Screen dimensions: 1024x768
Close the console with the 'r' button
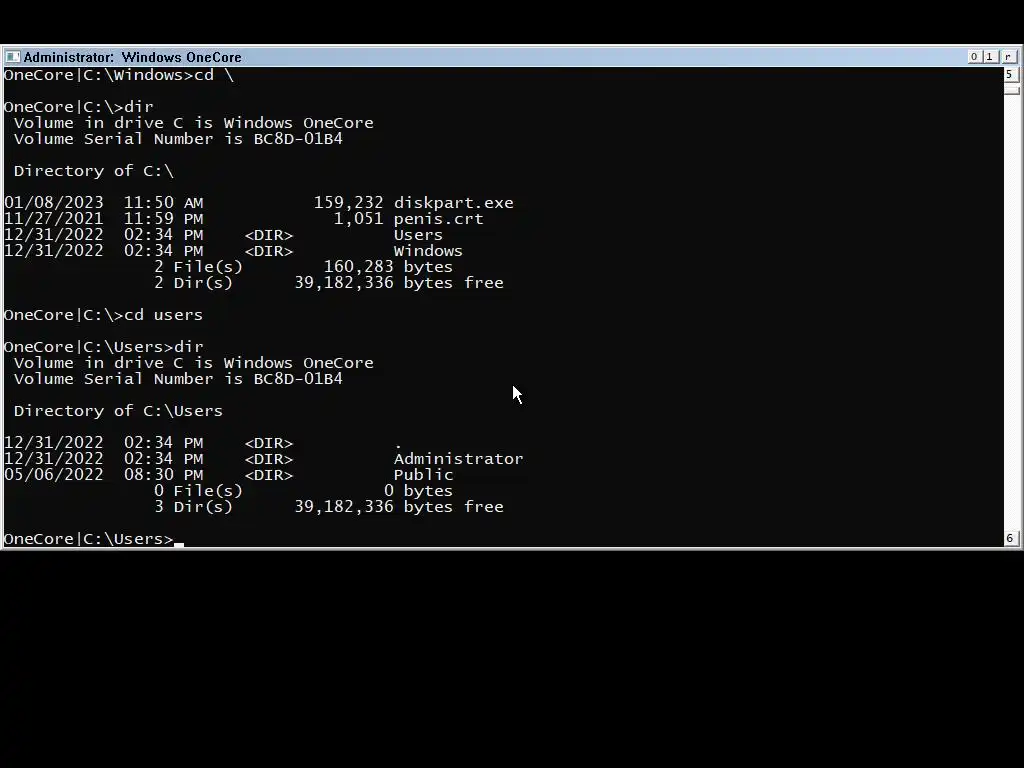click(x=1008, y=57)
